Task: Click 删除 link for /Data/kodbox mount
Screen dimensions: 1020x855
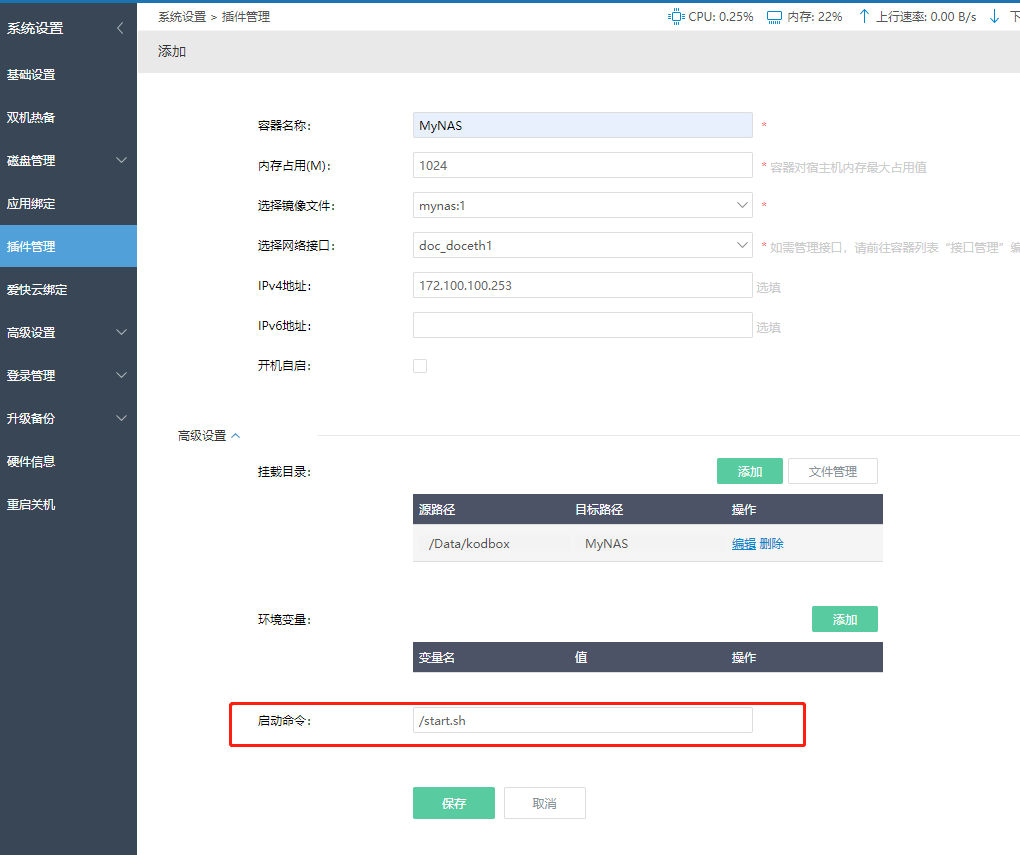Action: click(x=771, y=544)
